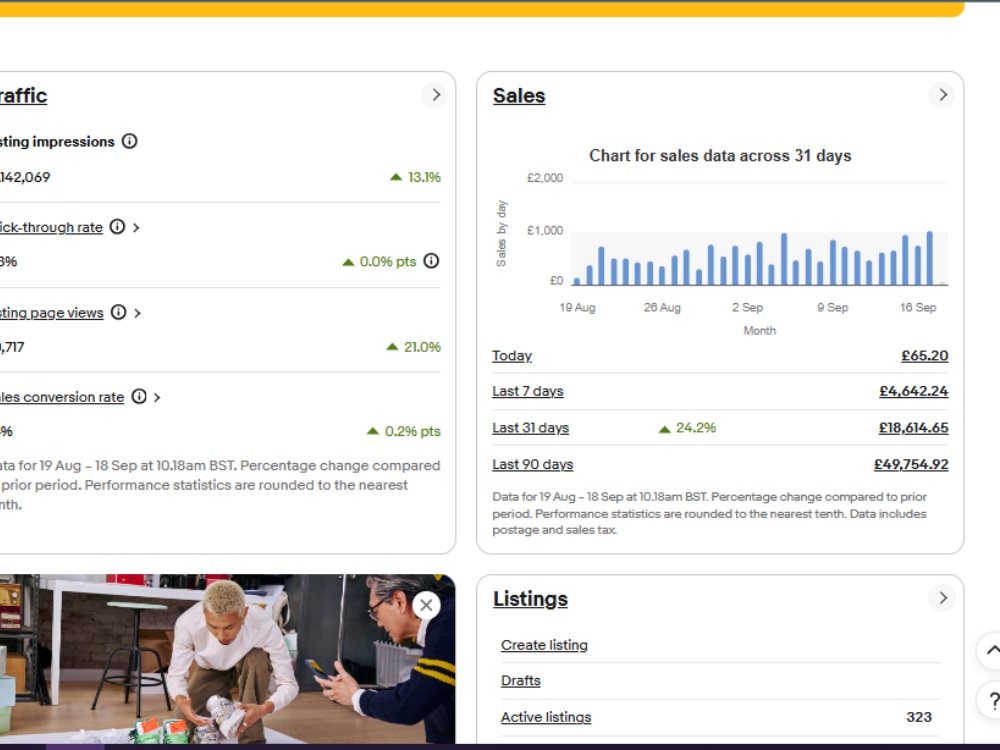Select the 21.0% page views change

[422, 347]
